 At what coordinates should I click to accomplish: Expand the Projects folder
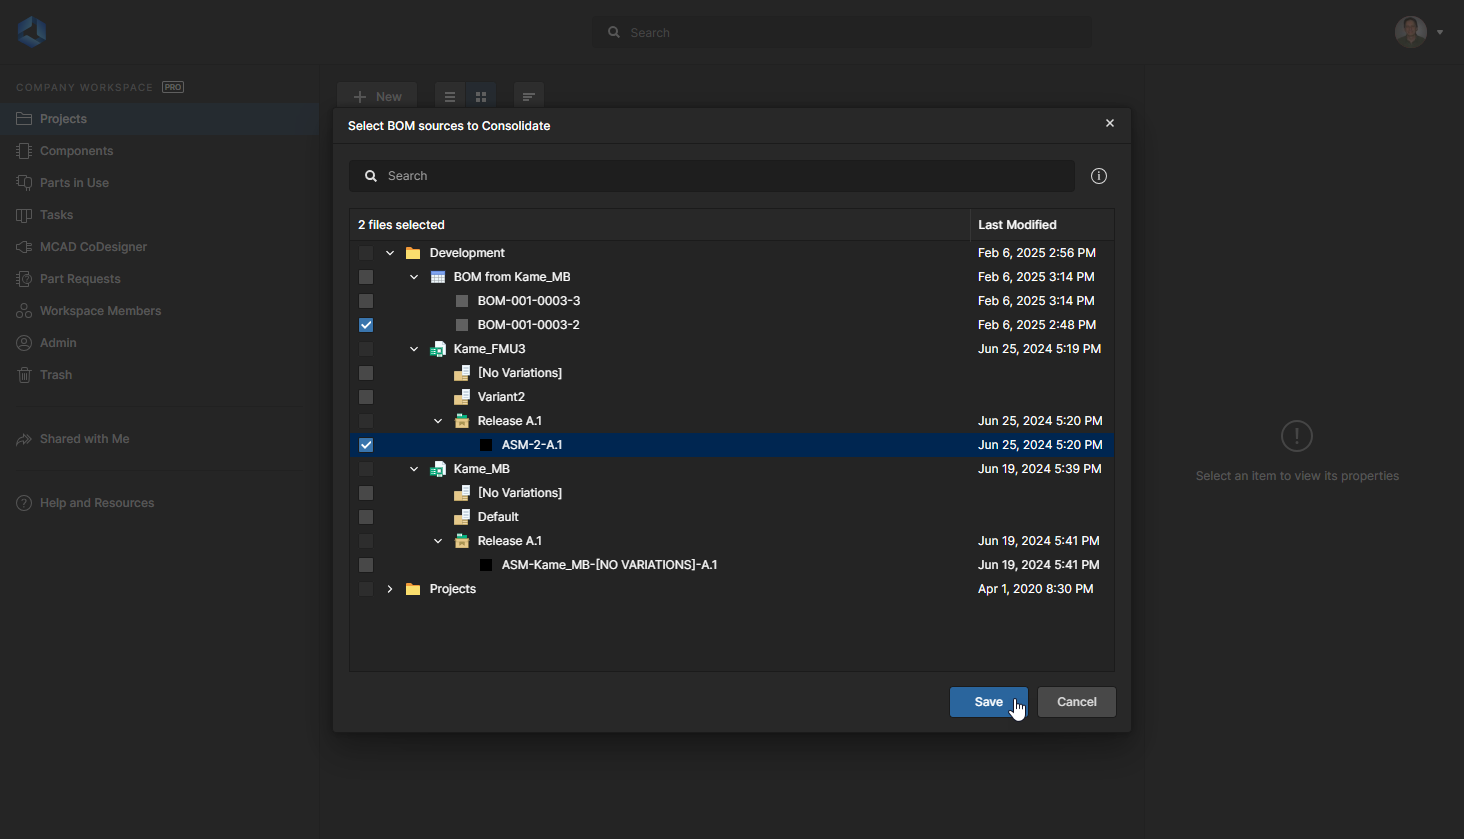point(390,589)
